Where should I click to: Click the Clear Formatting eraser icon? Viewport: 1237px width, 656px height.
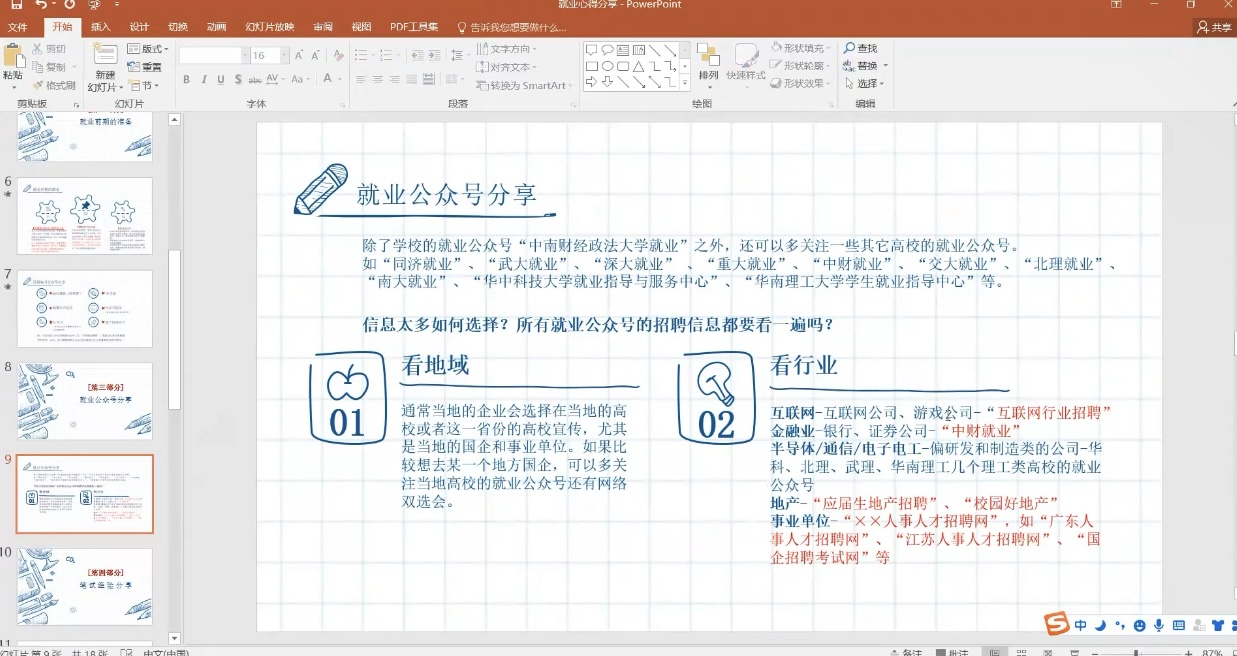point(338,55)
